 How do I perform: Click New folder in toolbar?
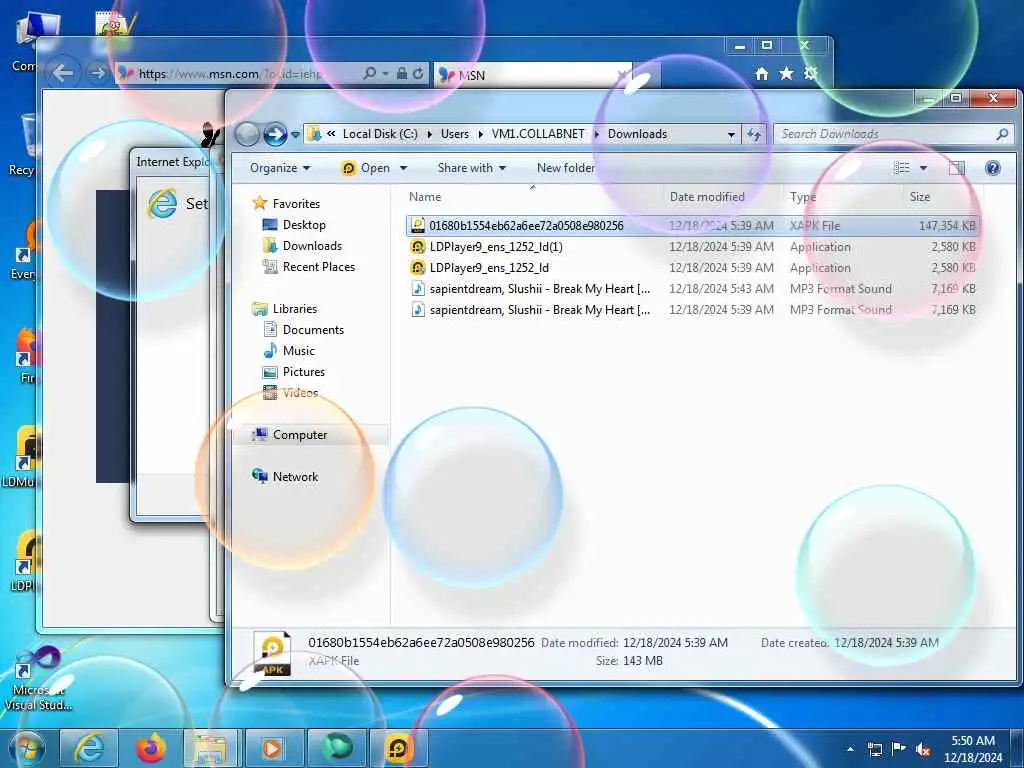(566, 168)
